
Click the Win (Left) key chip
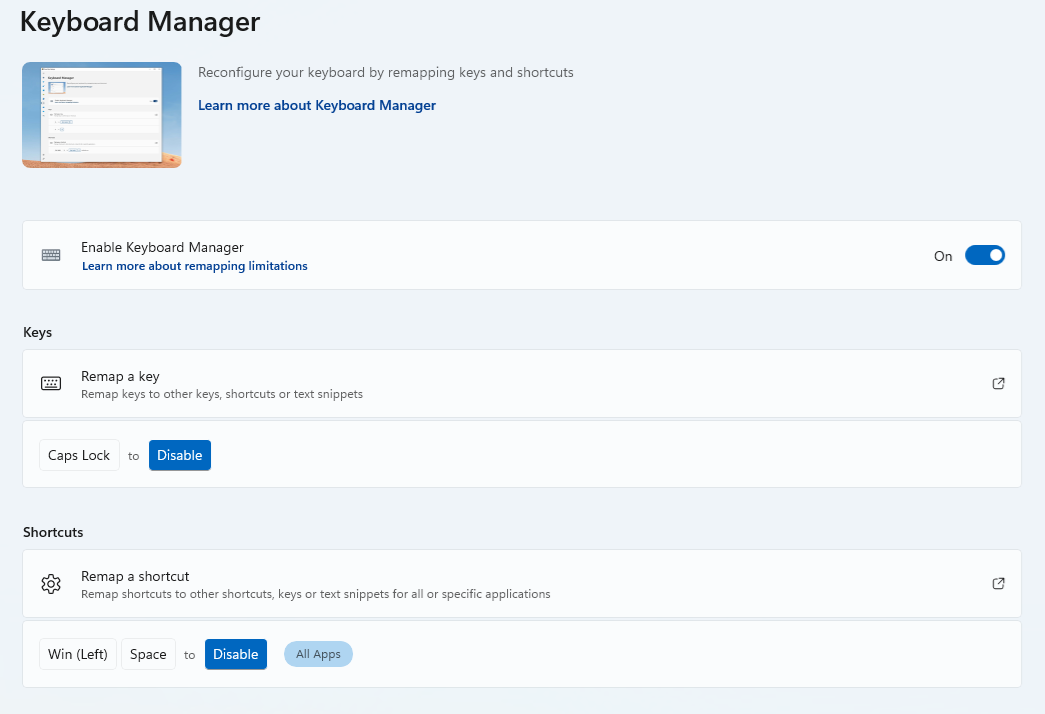click(78, 654)
